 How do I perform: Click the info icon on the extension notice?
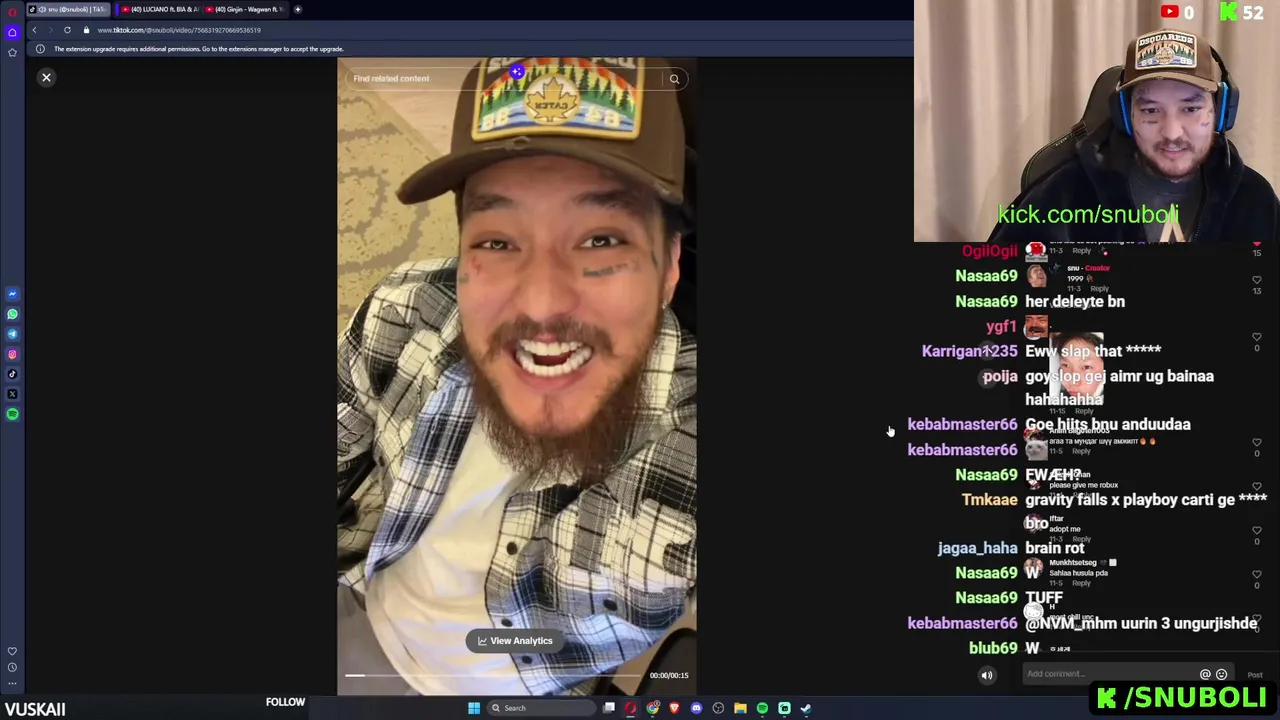tap(40, 49)
